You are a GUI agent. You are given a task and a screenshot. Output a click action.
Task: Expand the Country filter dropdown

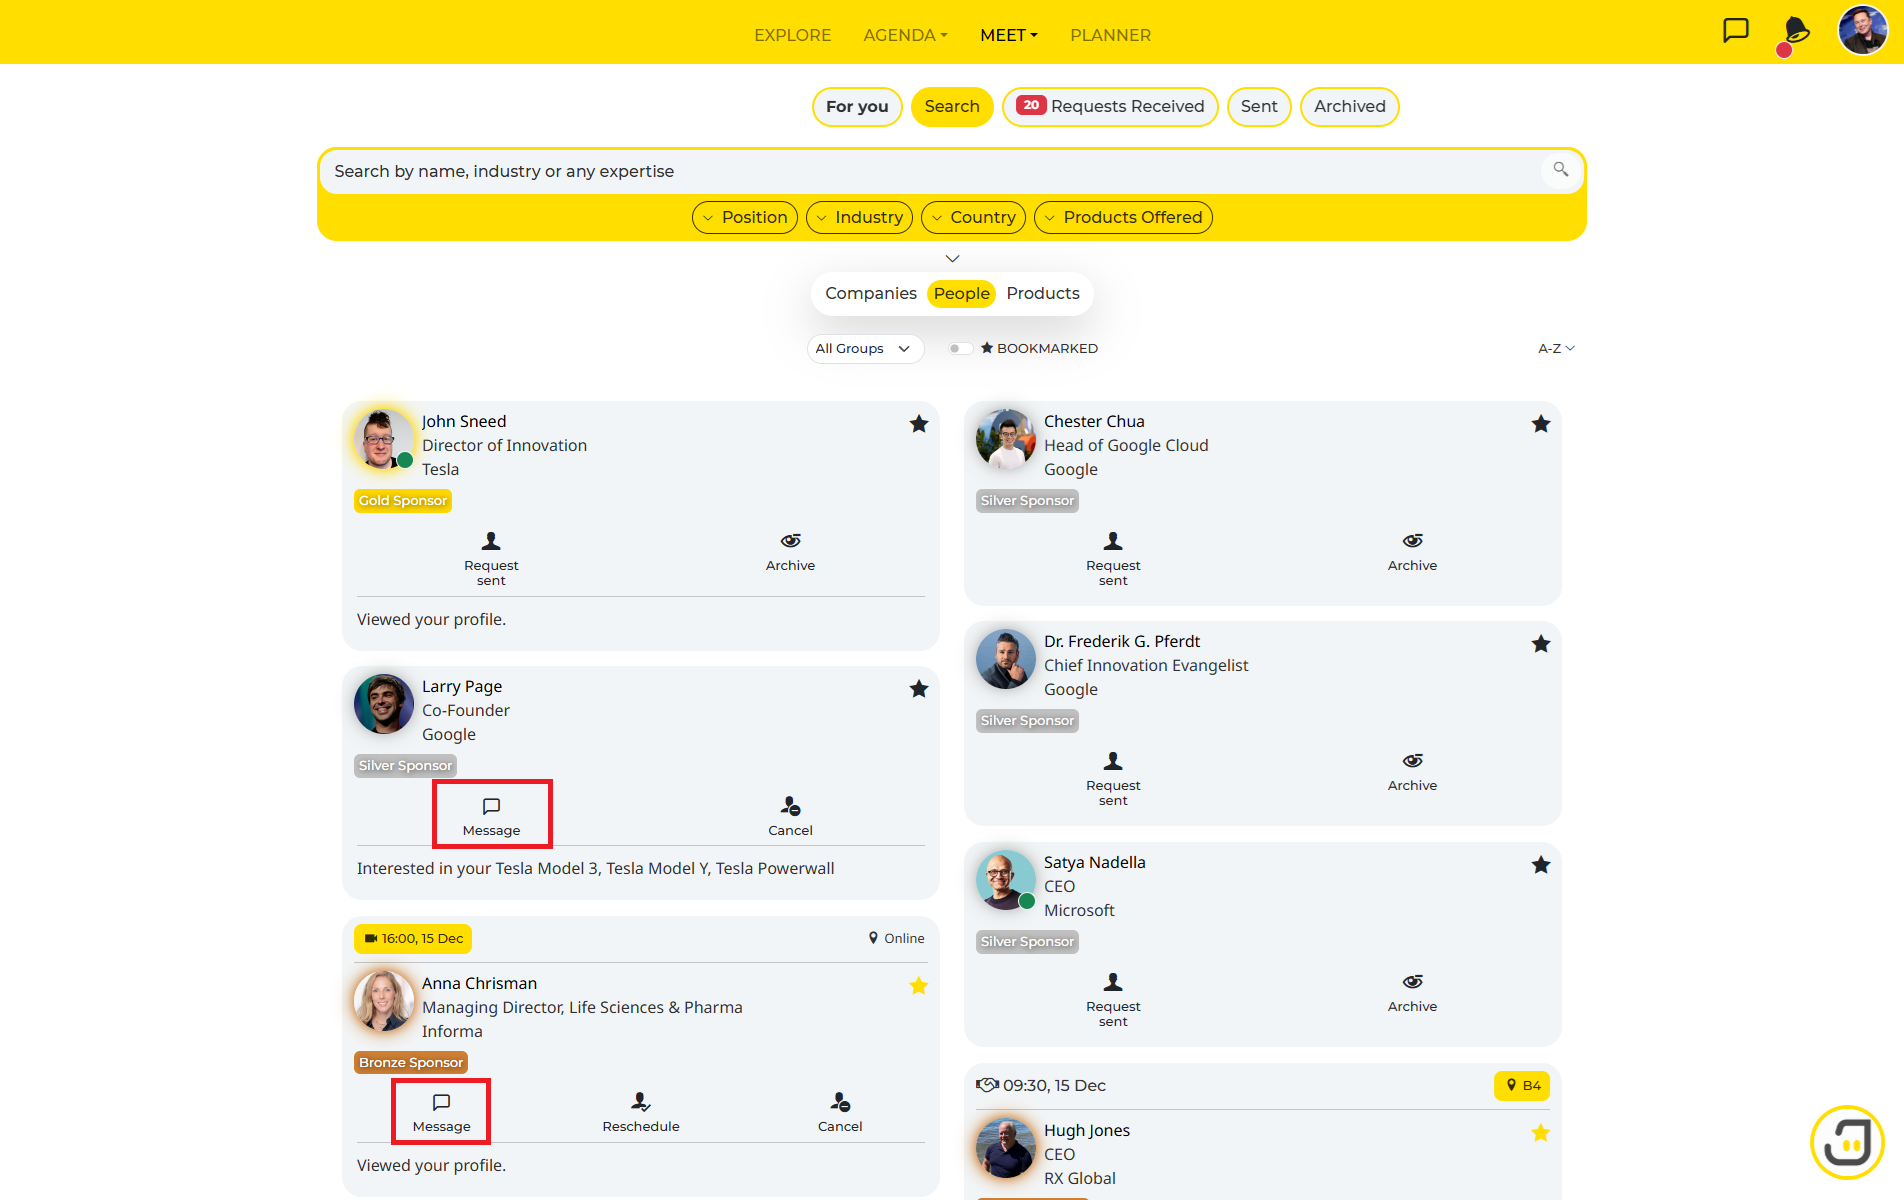973,217
